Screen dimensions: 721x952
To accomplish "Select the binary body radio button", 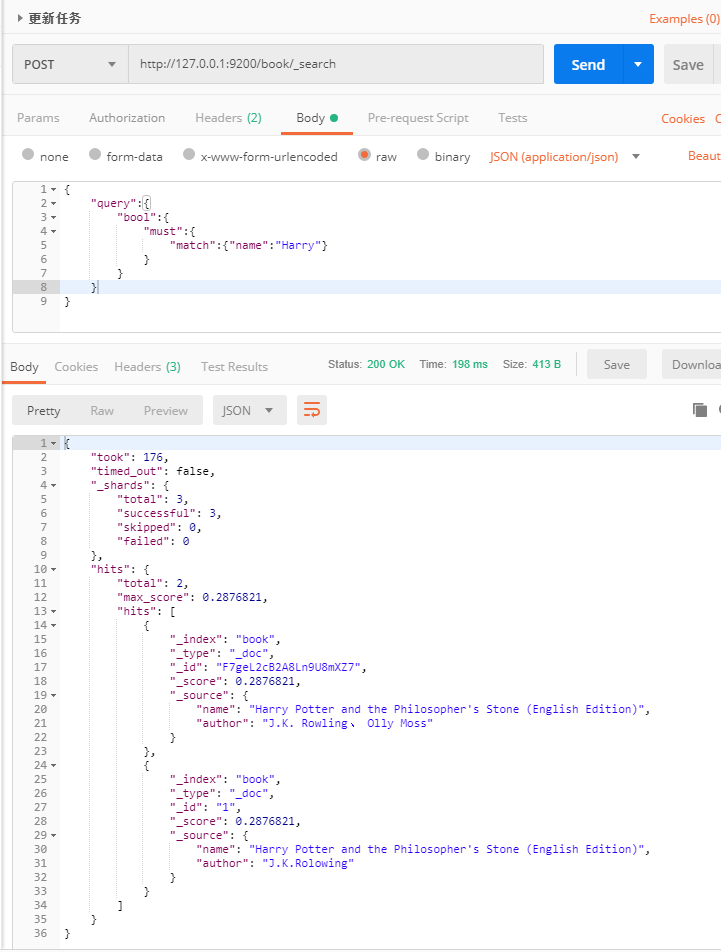I will click(x=423, y=154).
